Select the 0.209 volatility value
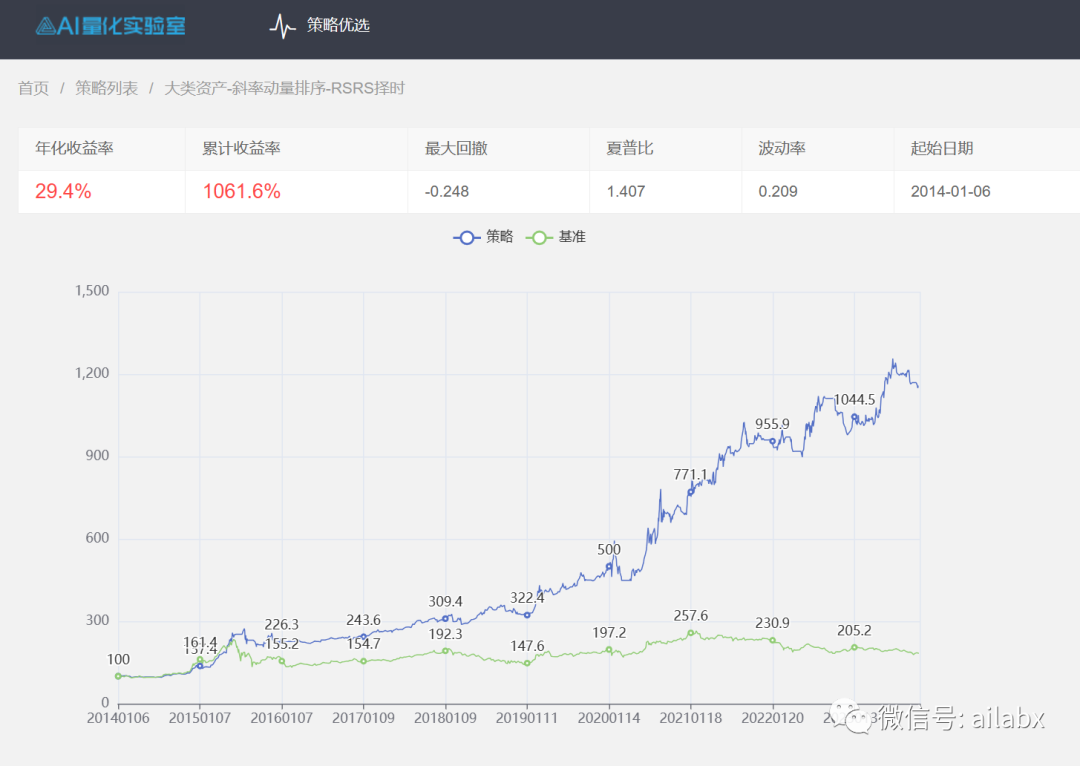The height and width of the screenshot is (766, 1080). point(778,192)
